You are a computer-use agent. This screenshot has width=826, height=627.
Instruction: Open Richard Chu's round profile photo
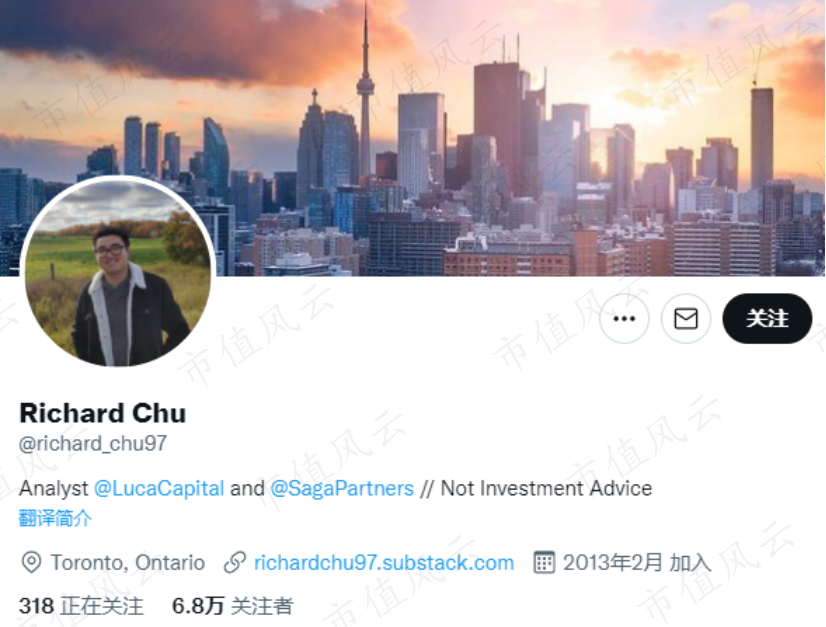[x=118, y=272]
